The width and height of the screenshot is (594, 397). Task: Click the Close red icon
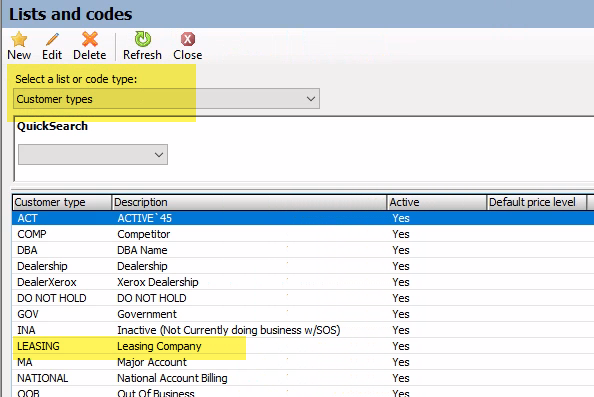coord(188,39)
